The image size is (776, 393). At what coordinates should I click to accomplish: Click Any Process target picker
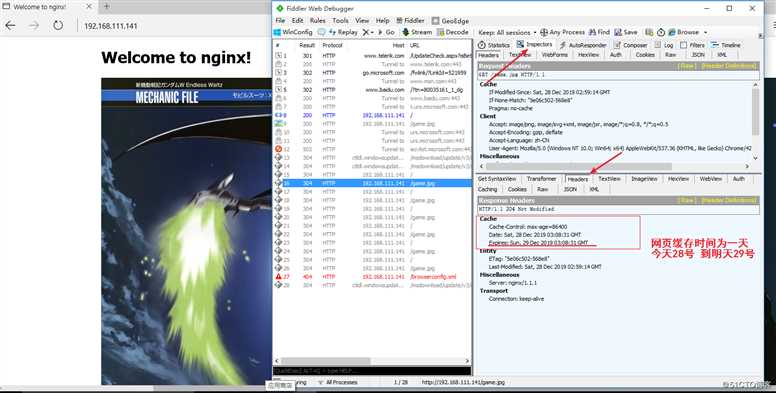coord(562,32)
